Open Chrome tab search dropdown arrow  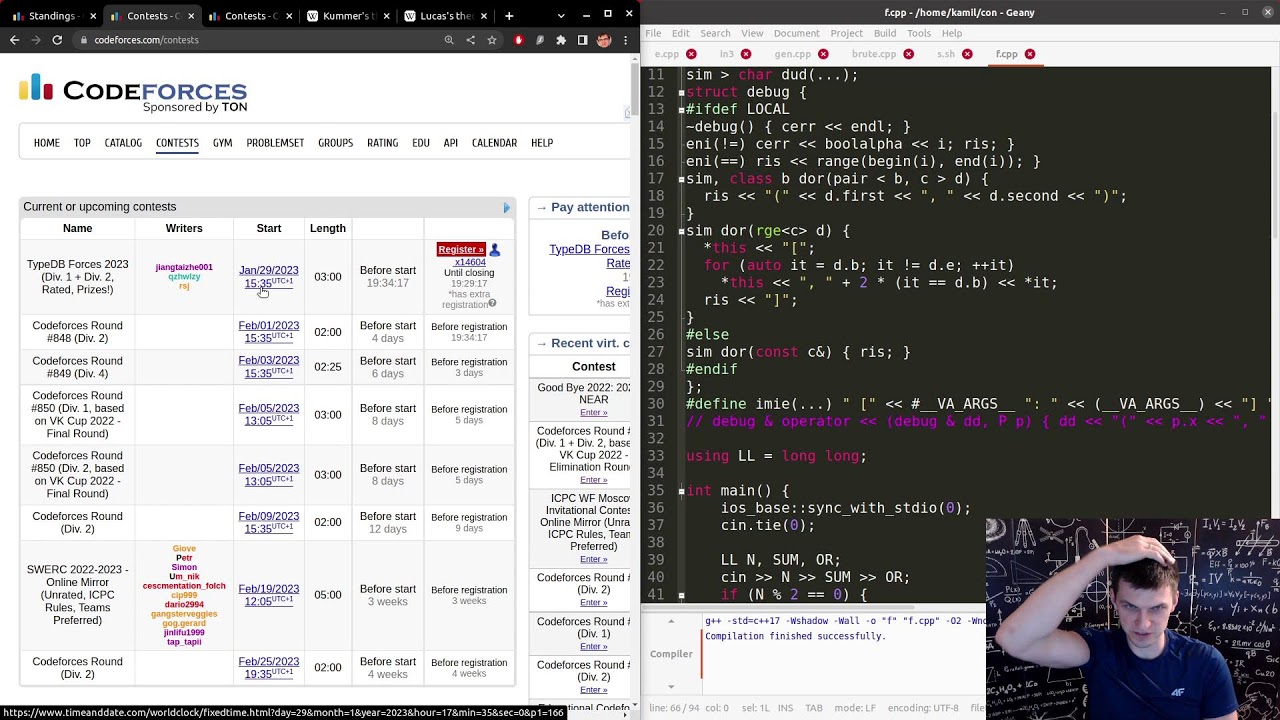tap(560, 16)
